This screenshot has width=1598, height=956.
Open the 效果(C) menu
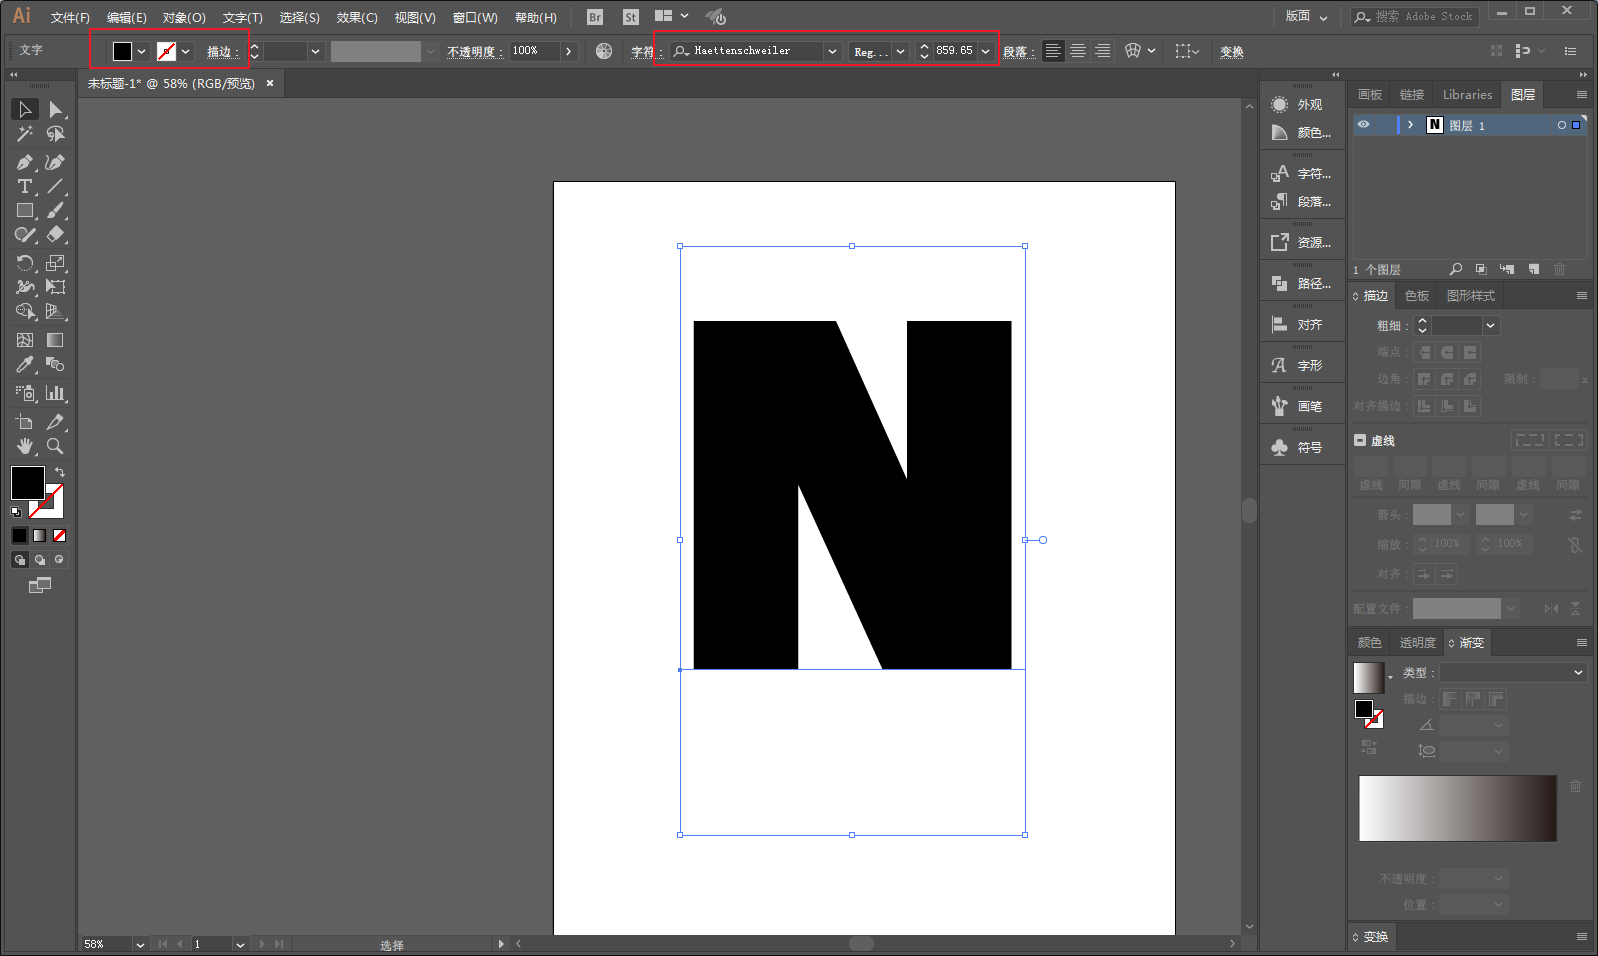(x=357, y=17)
